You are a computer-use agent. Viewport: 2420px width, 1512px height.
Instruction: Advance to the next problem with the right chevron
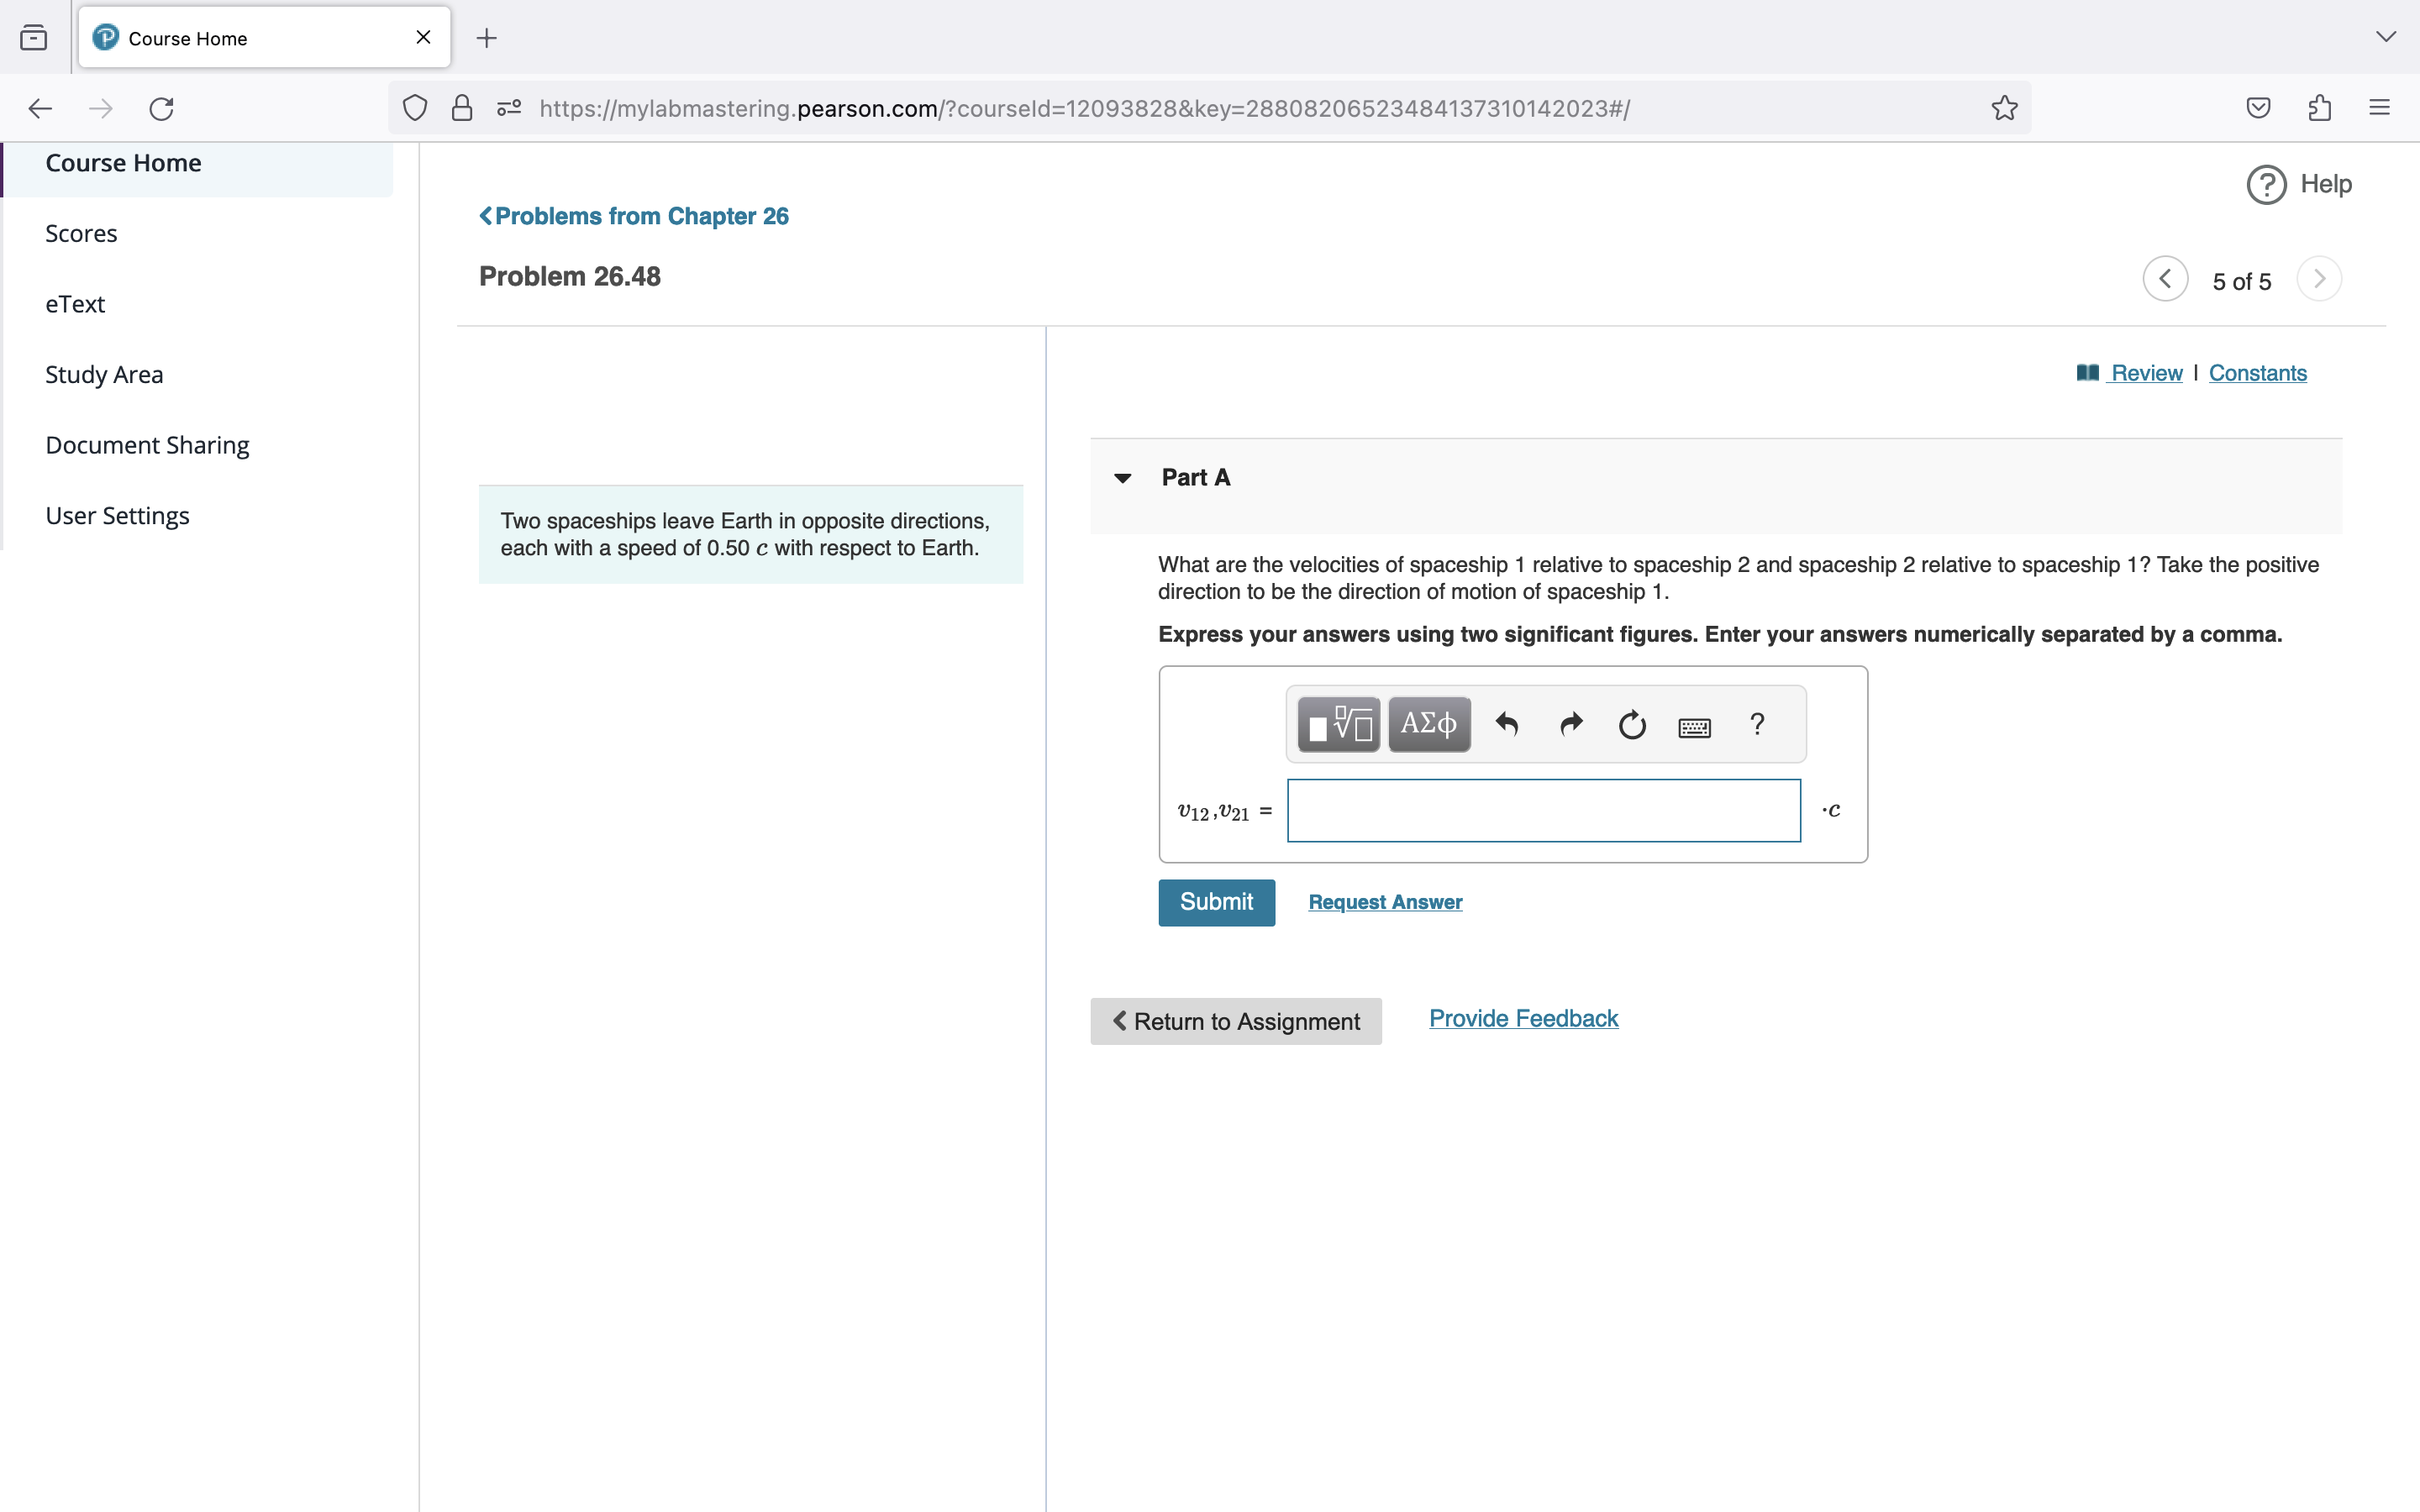pos(2319,279)
